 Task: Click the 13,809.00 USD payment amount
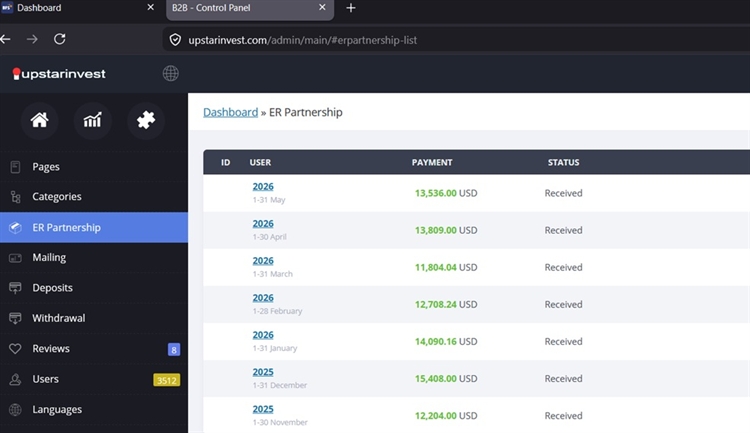coord(446,230)
